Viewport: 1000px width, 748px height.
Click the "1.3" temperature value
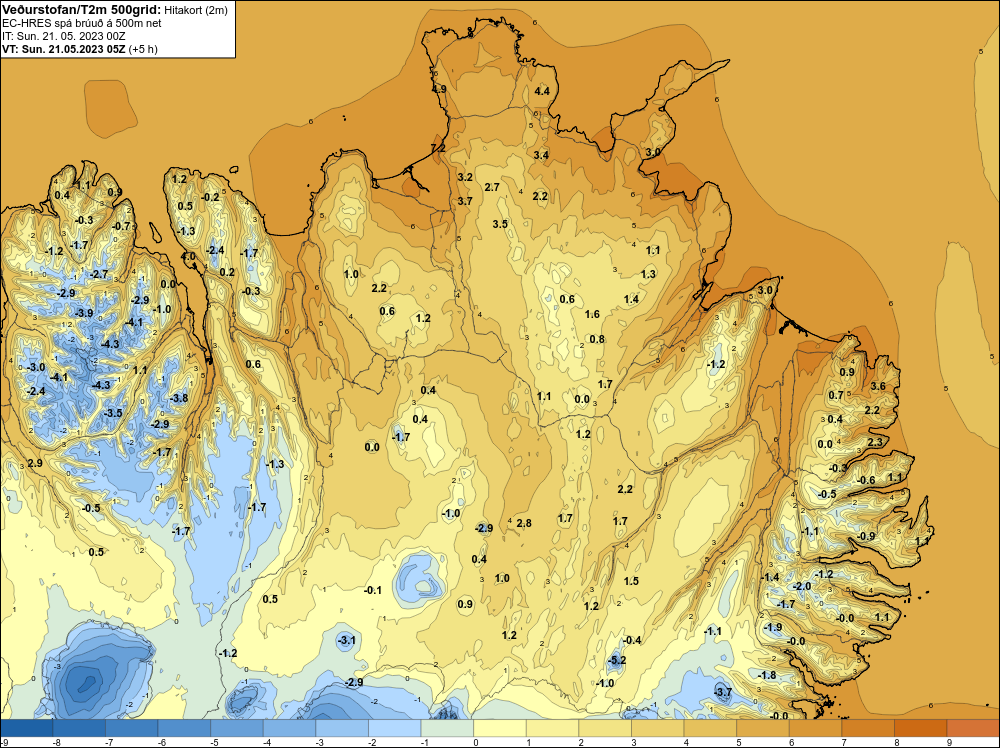(648, 274)
